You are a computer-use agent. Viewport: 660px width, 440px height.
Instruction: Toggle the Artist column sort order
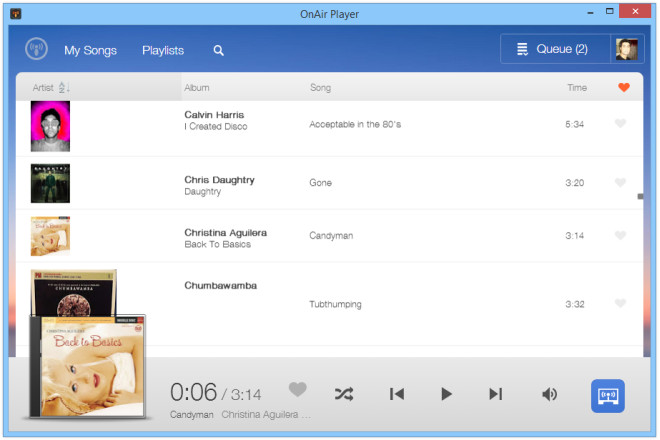[64, 87]
